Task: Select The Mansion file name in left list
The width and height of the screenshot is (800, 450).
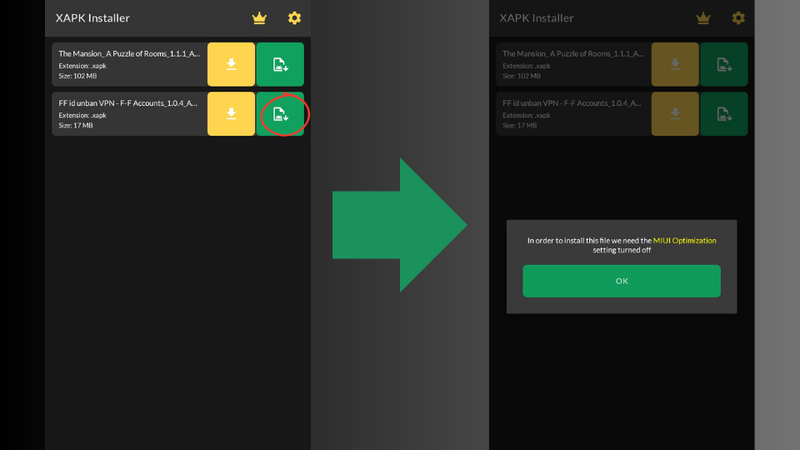Action: coord(129,54)
